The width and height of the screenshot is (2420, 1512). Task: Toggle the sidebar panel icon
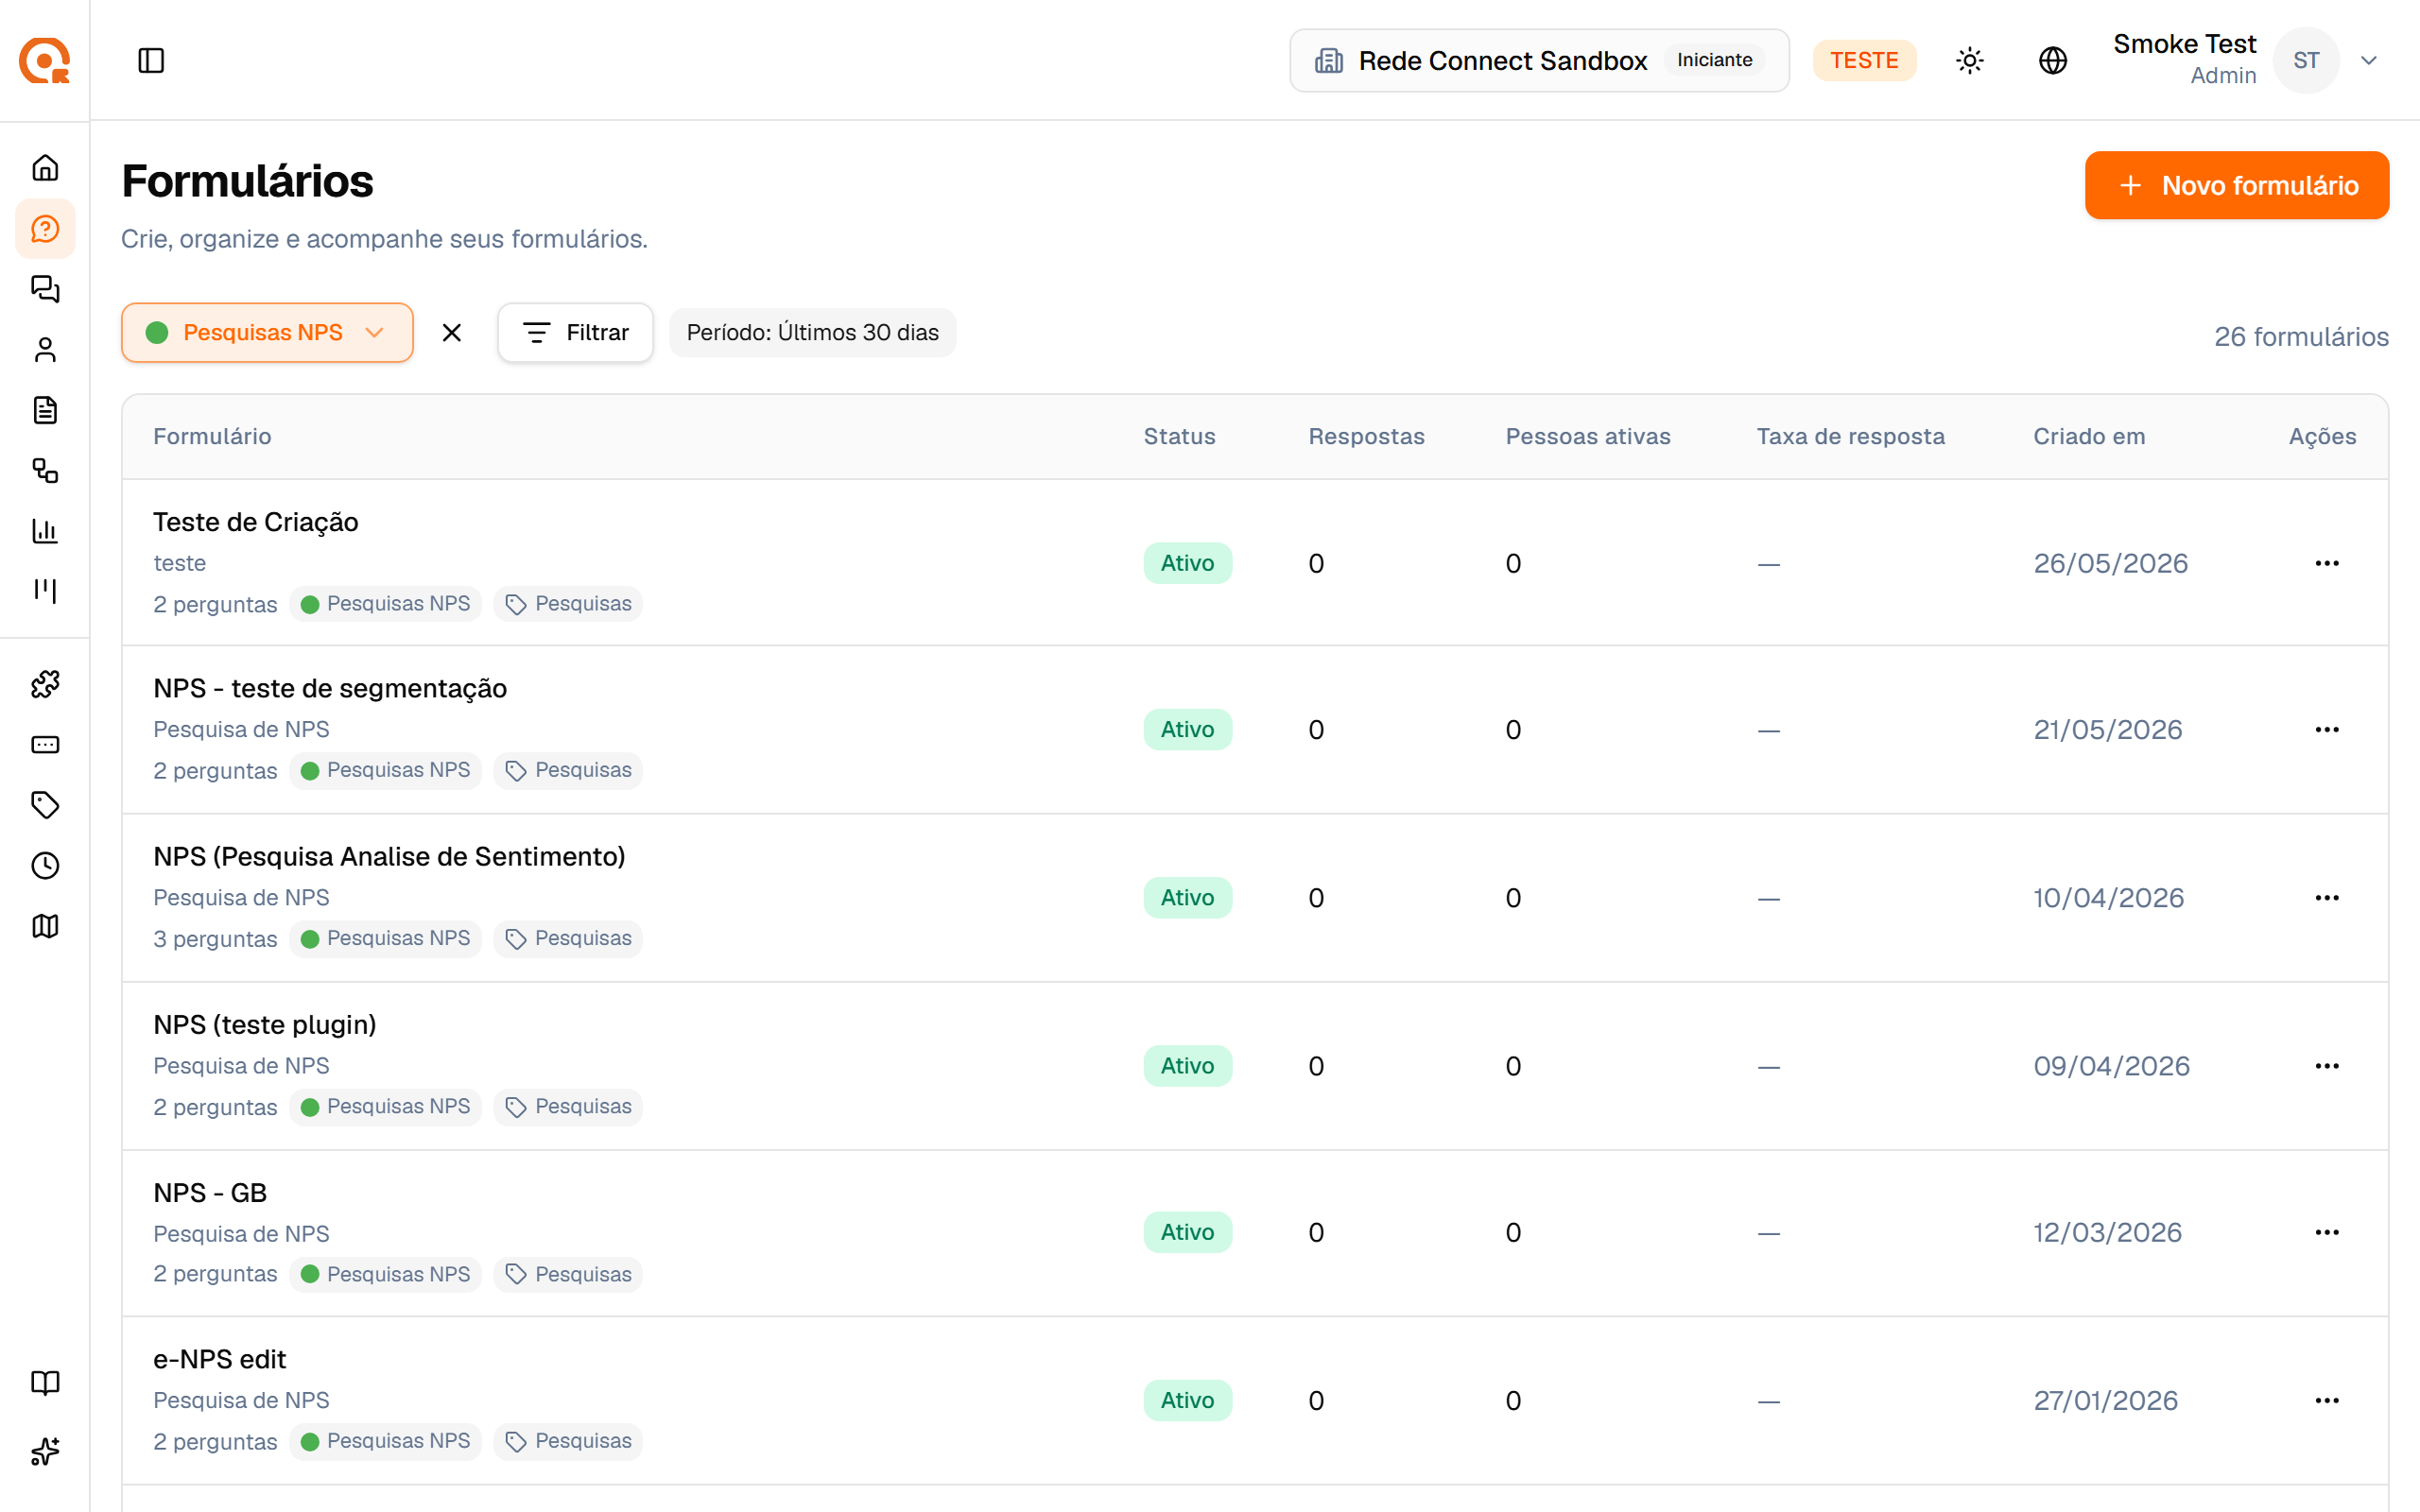point(151,60)
